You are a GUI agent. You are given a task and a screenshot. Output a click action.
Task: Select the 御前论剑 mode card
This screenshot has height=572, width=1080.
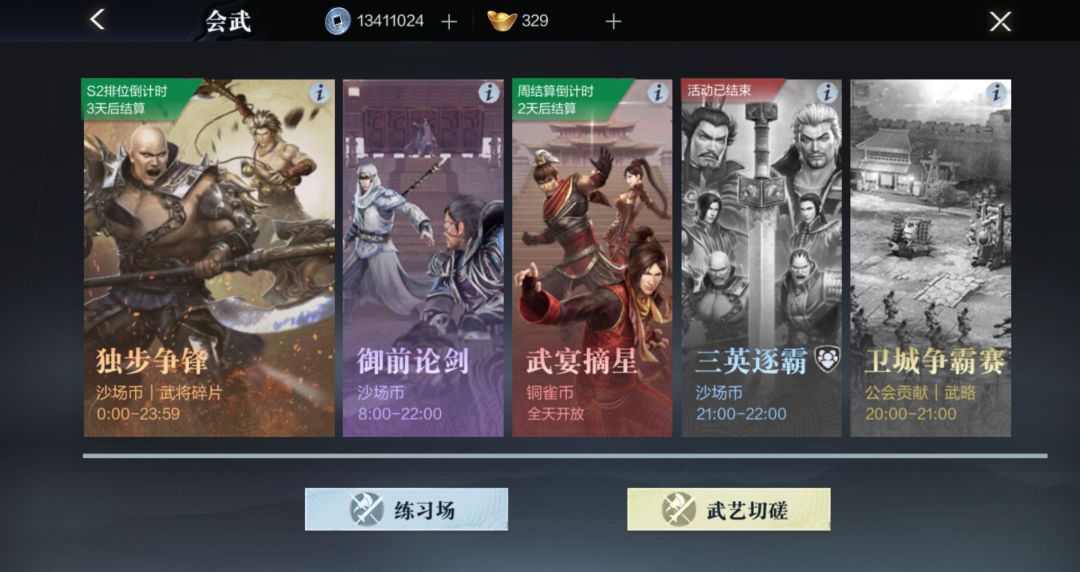pyautogui.click(x=423, y=258)
